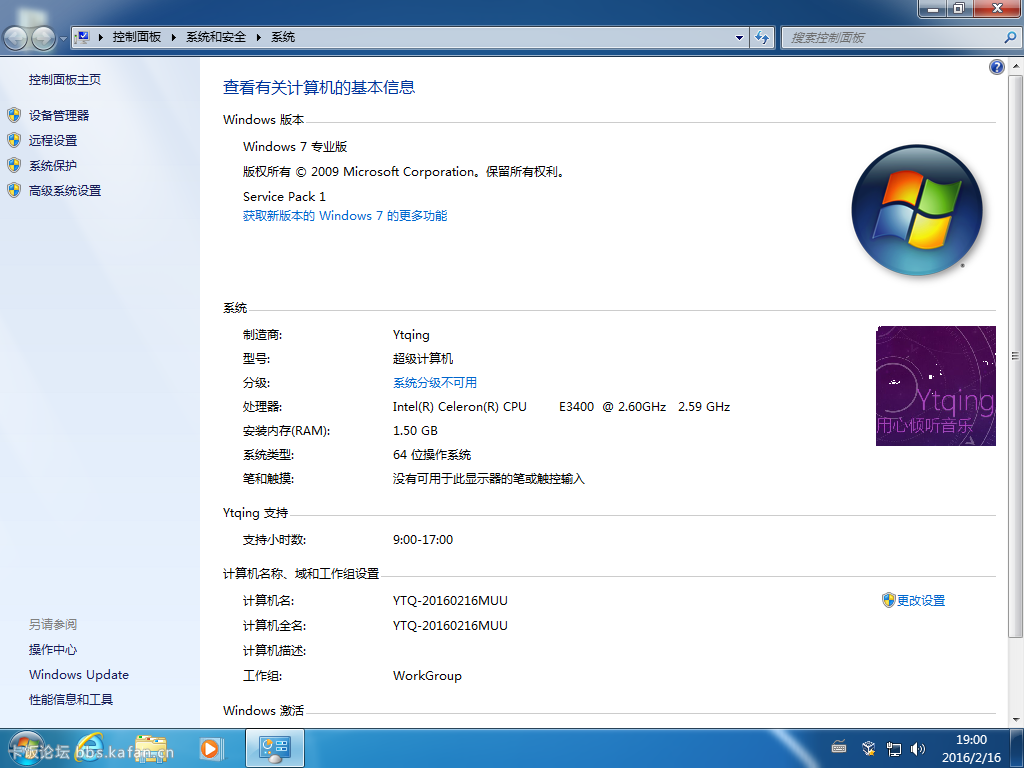Click the refresh button next to address bar
This screenshot has height=768, width=1024.
[762, 37]
